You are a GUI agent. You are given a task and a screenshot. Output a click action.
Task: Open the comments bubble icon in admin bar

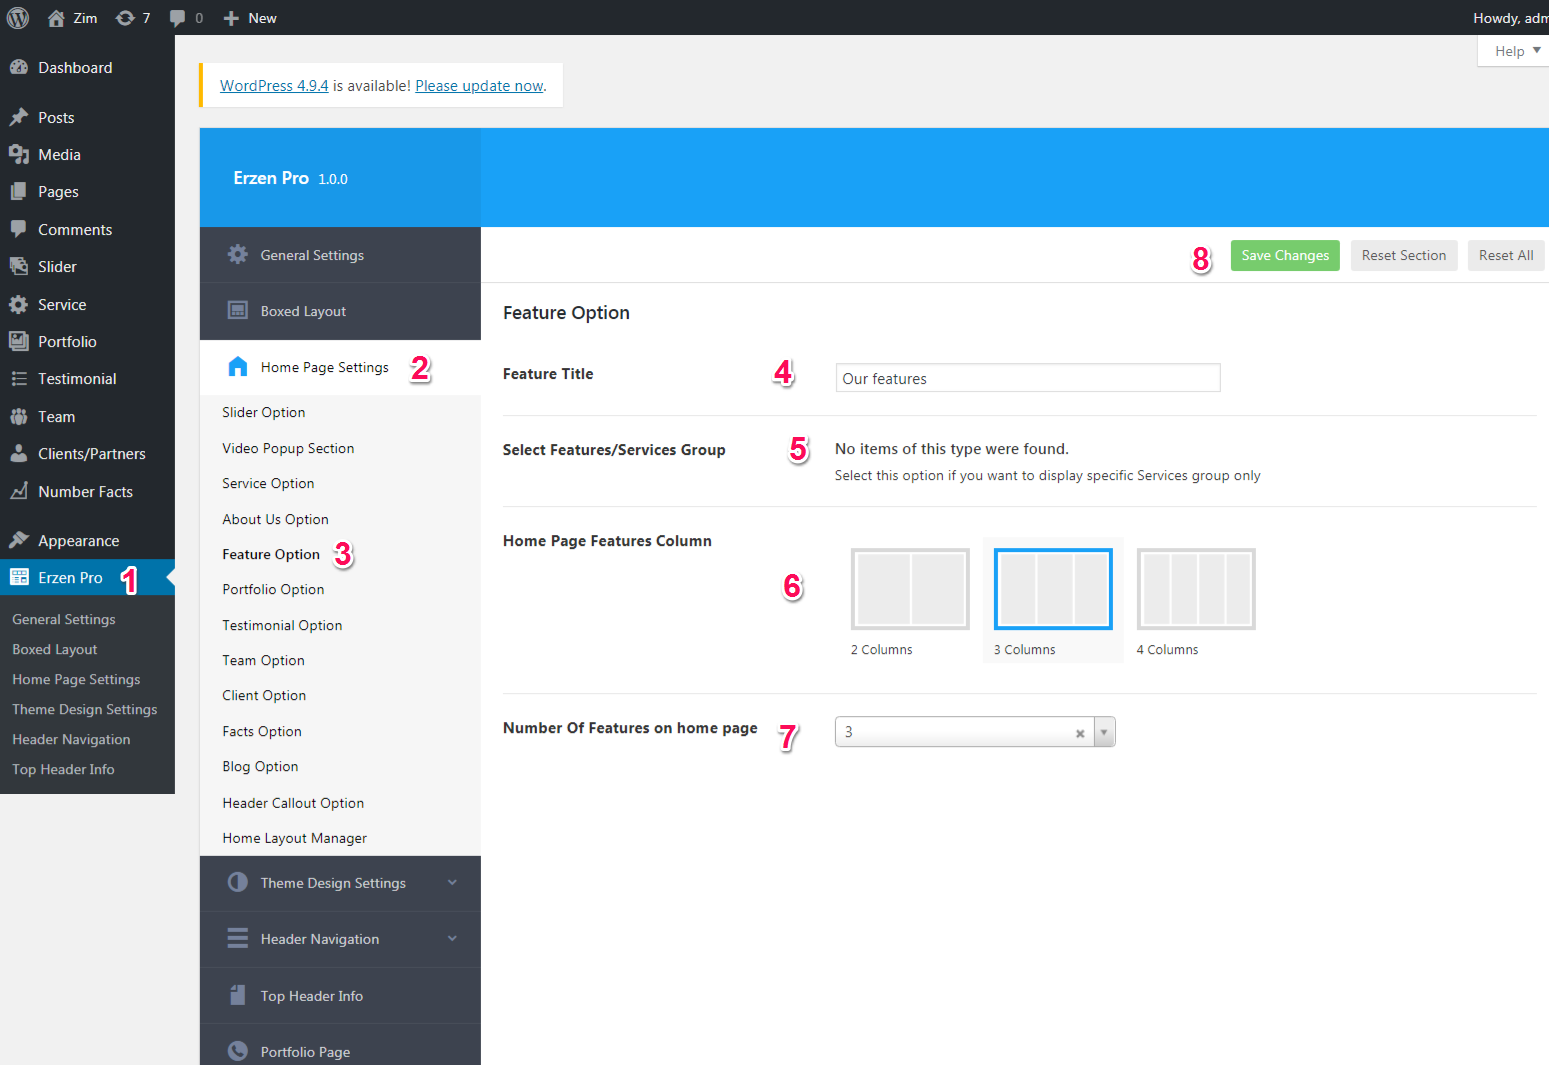click(177, 18)
